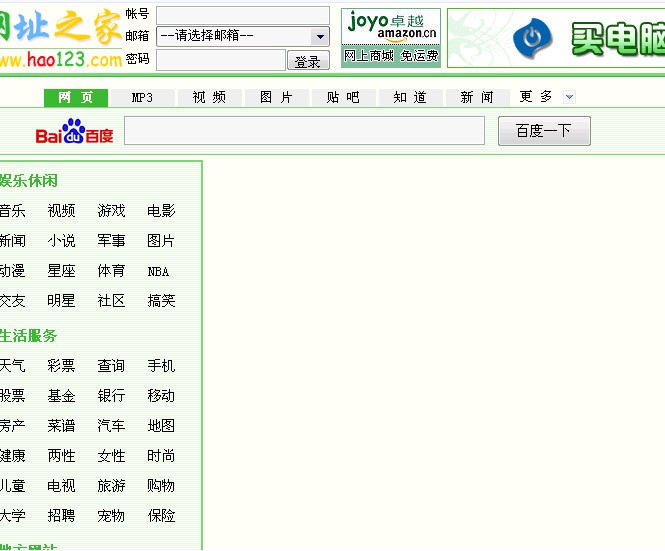
Task: Click the 登录 login button
Action: [x=308, y=60]
